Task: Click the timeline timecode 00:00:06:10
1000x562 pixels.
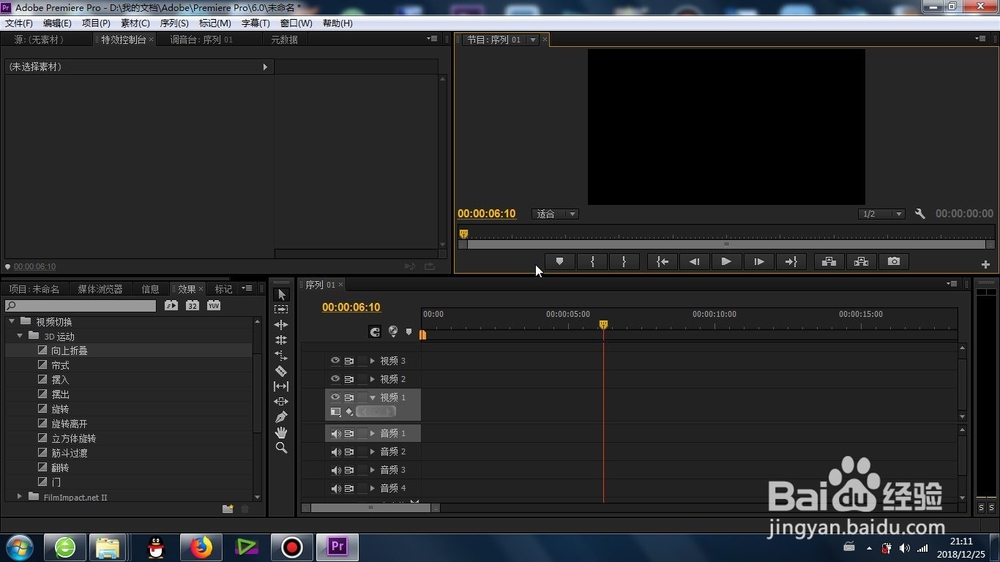Action: 351,307
